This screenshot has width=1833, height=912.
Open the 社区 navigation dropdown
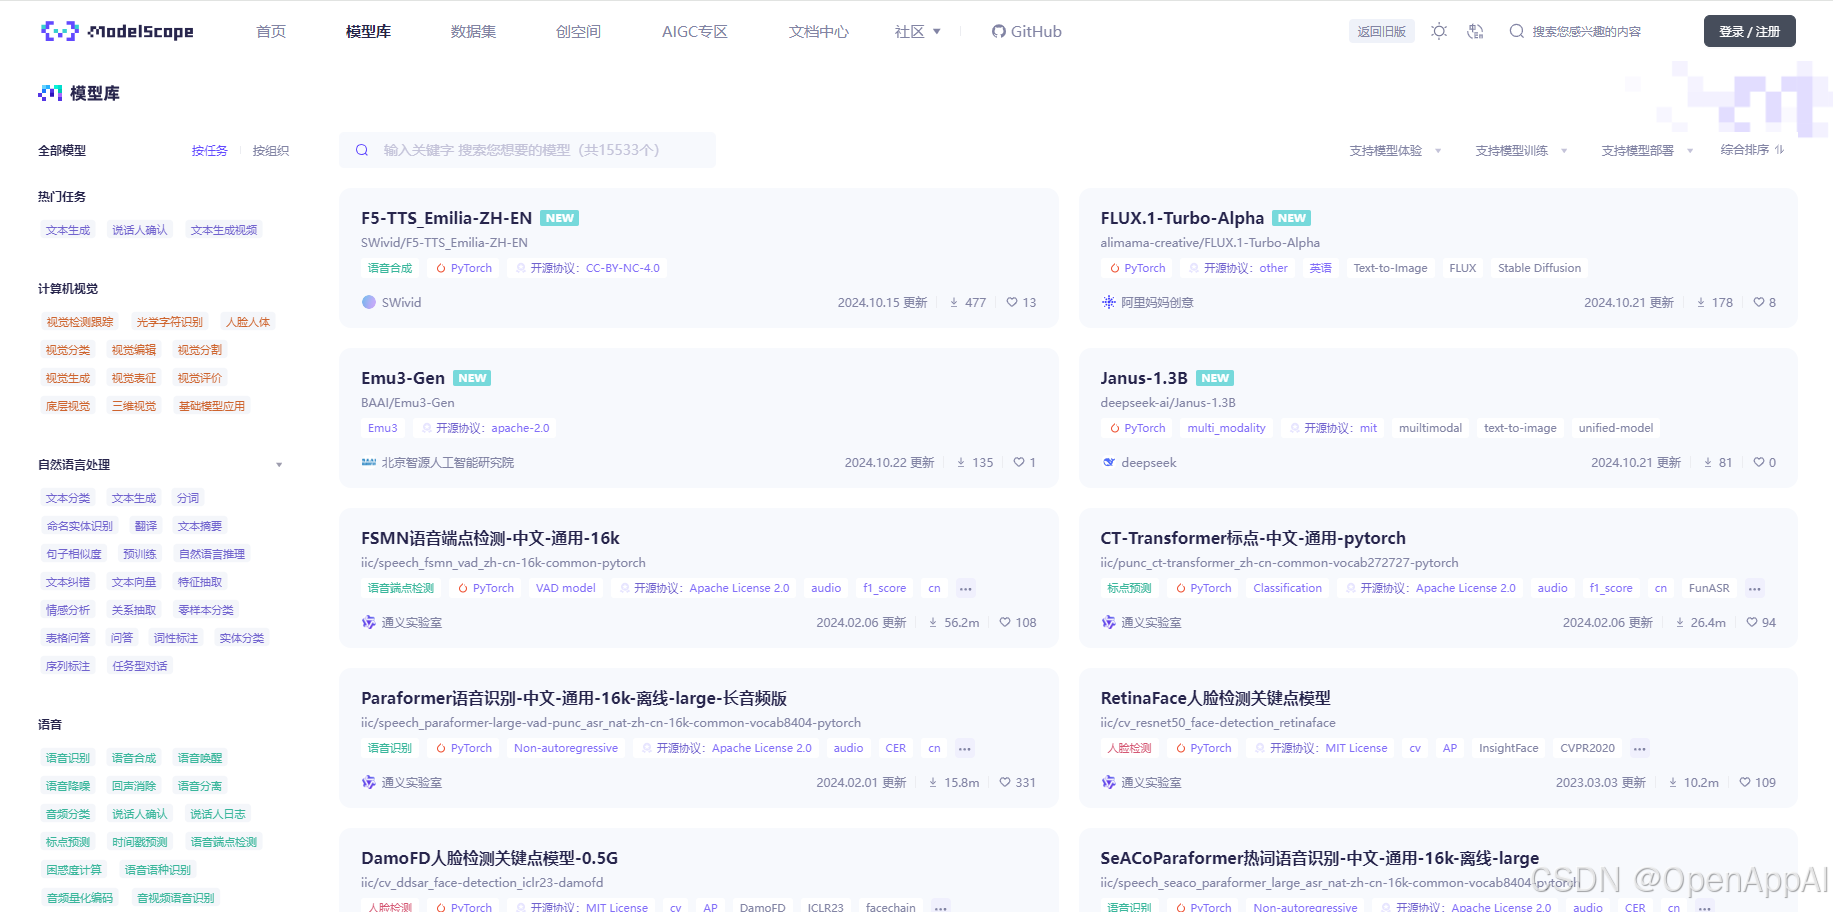coord(918,31)
